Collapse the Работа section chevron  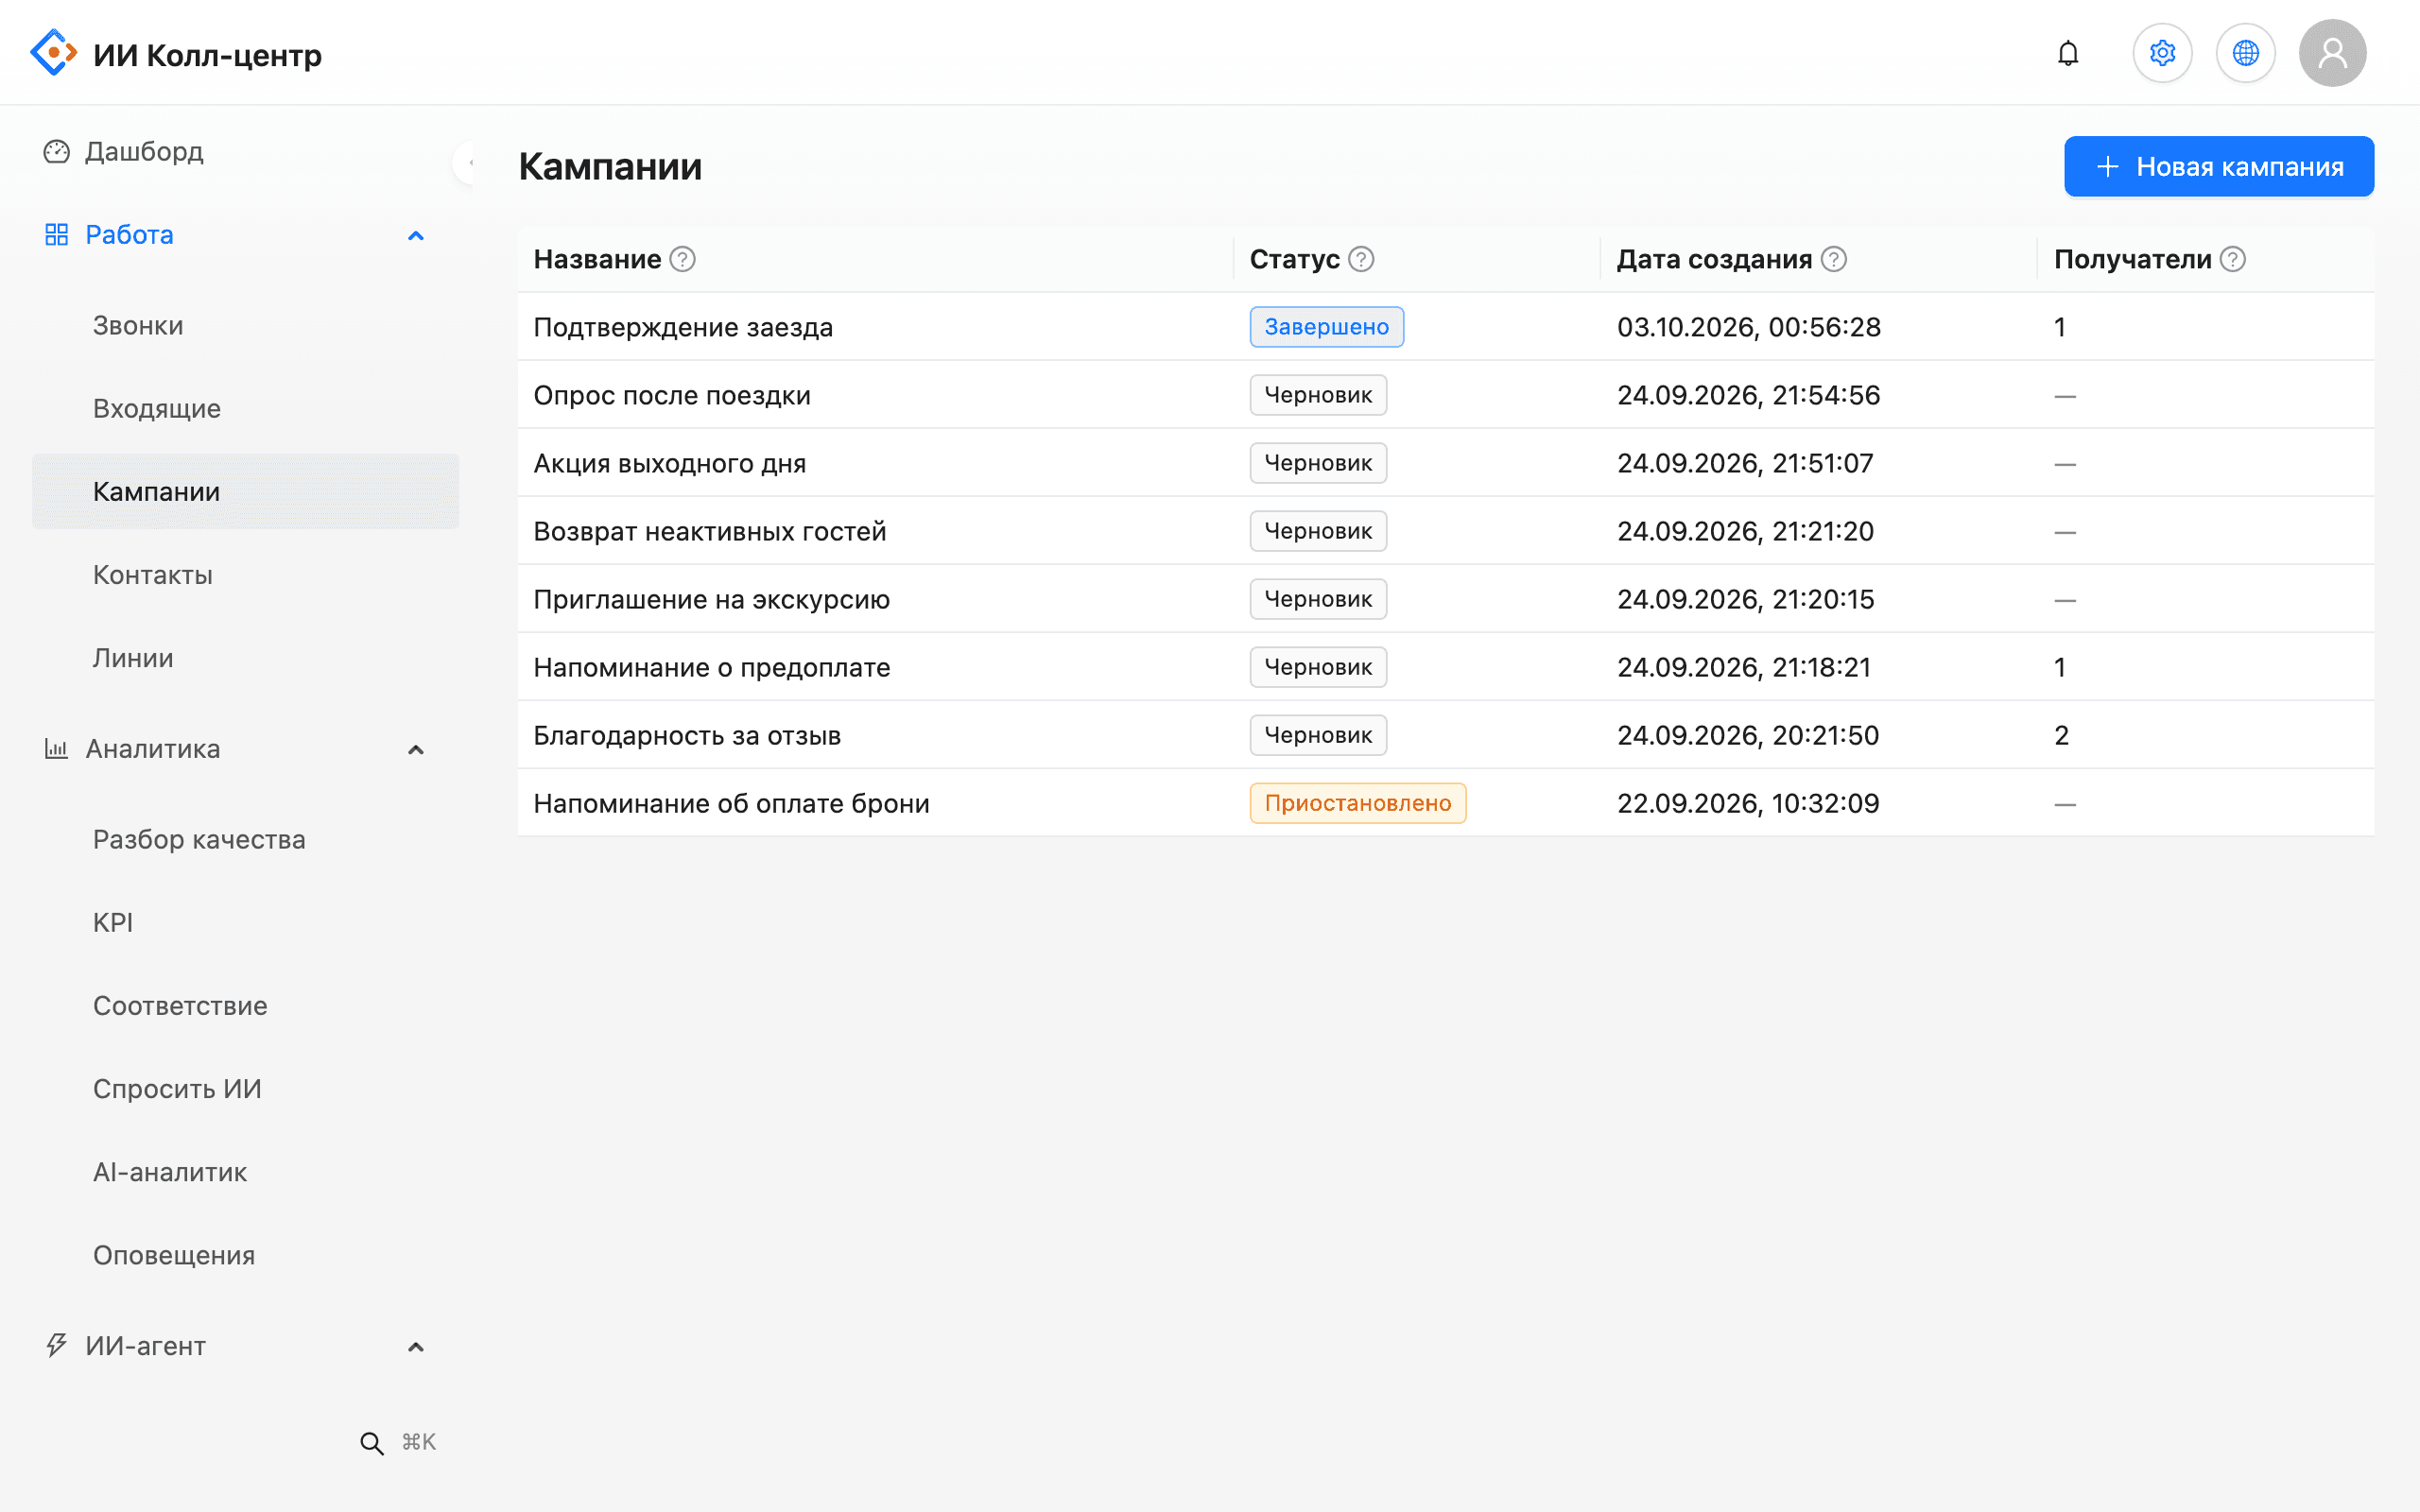click(x=416, y=236)
